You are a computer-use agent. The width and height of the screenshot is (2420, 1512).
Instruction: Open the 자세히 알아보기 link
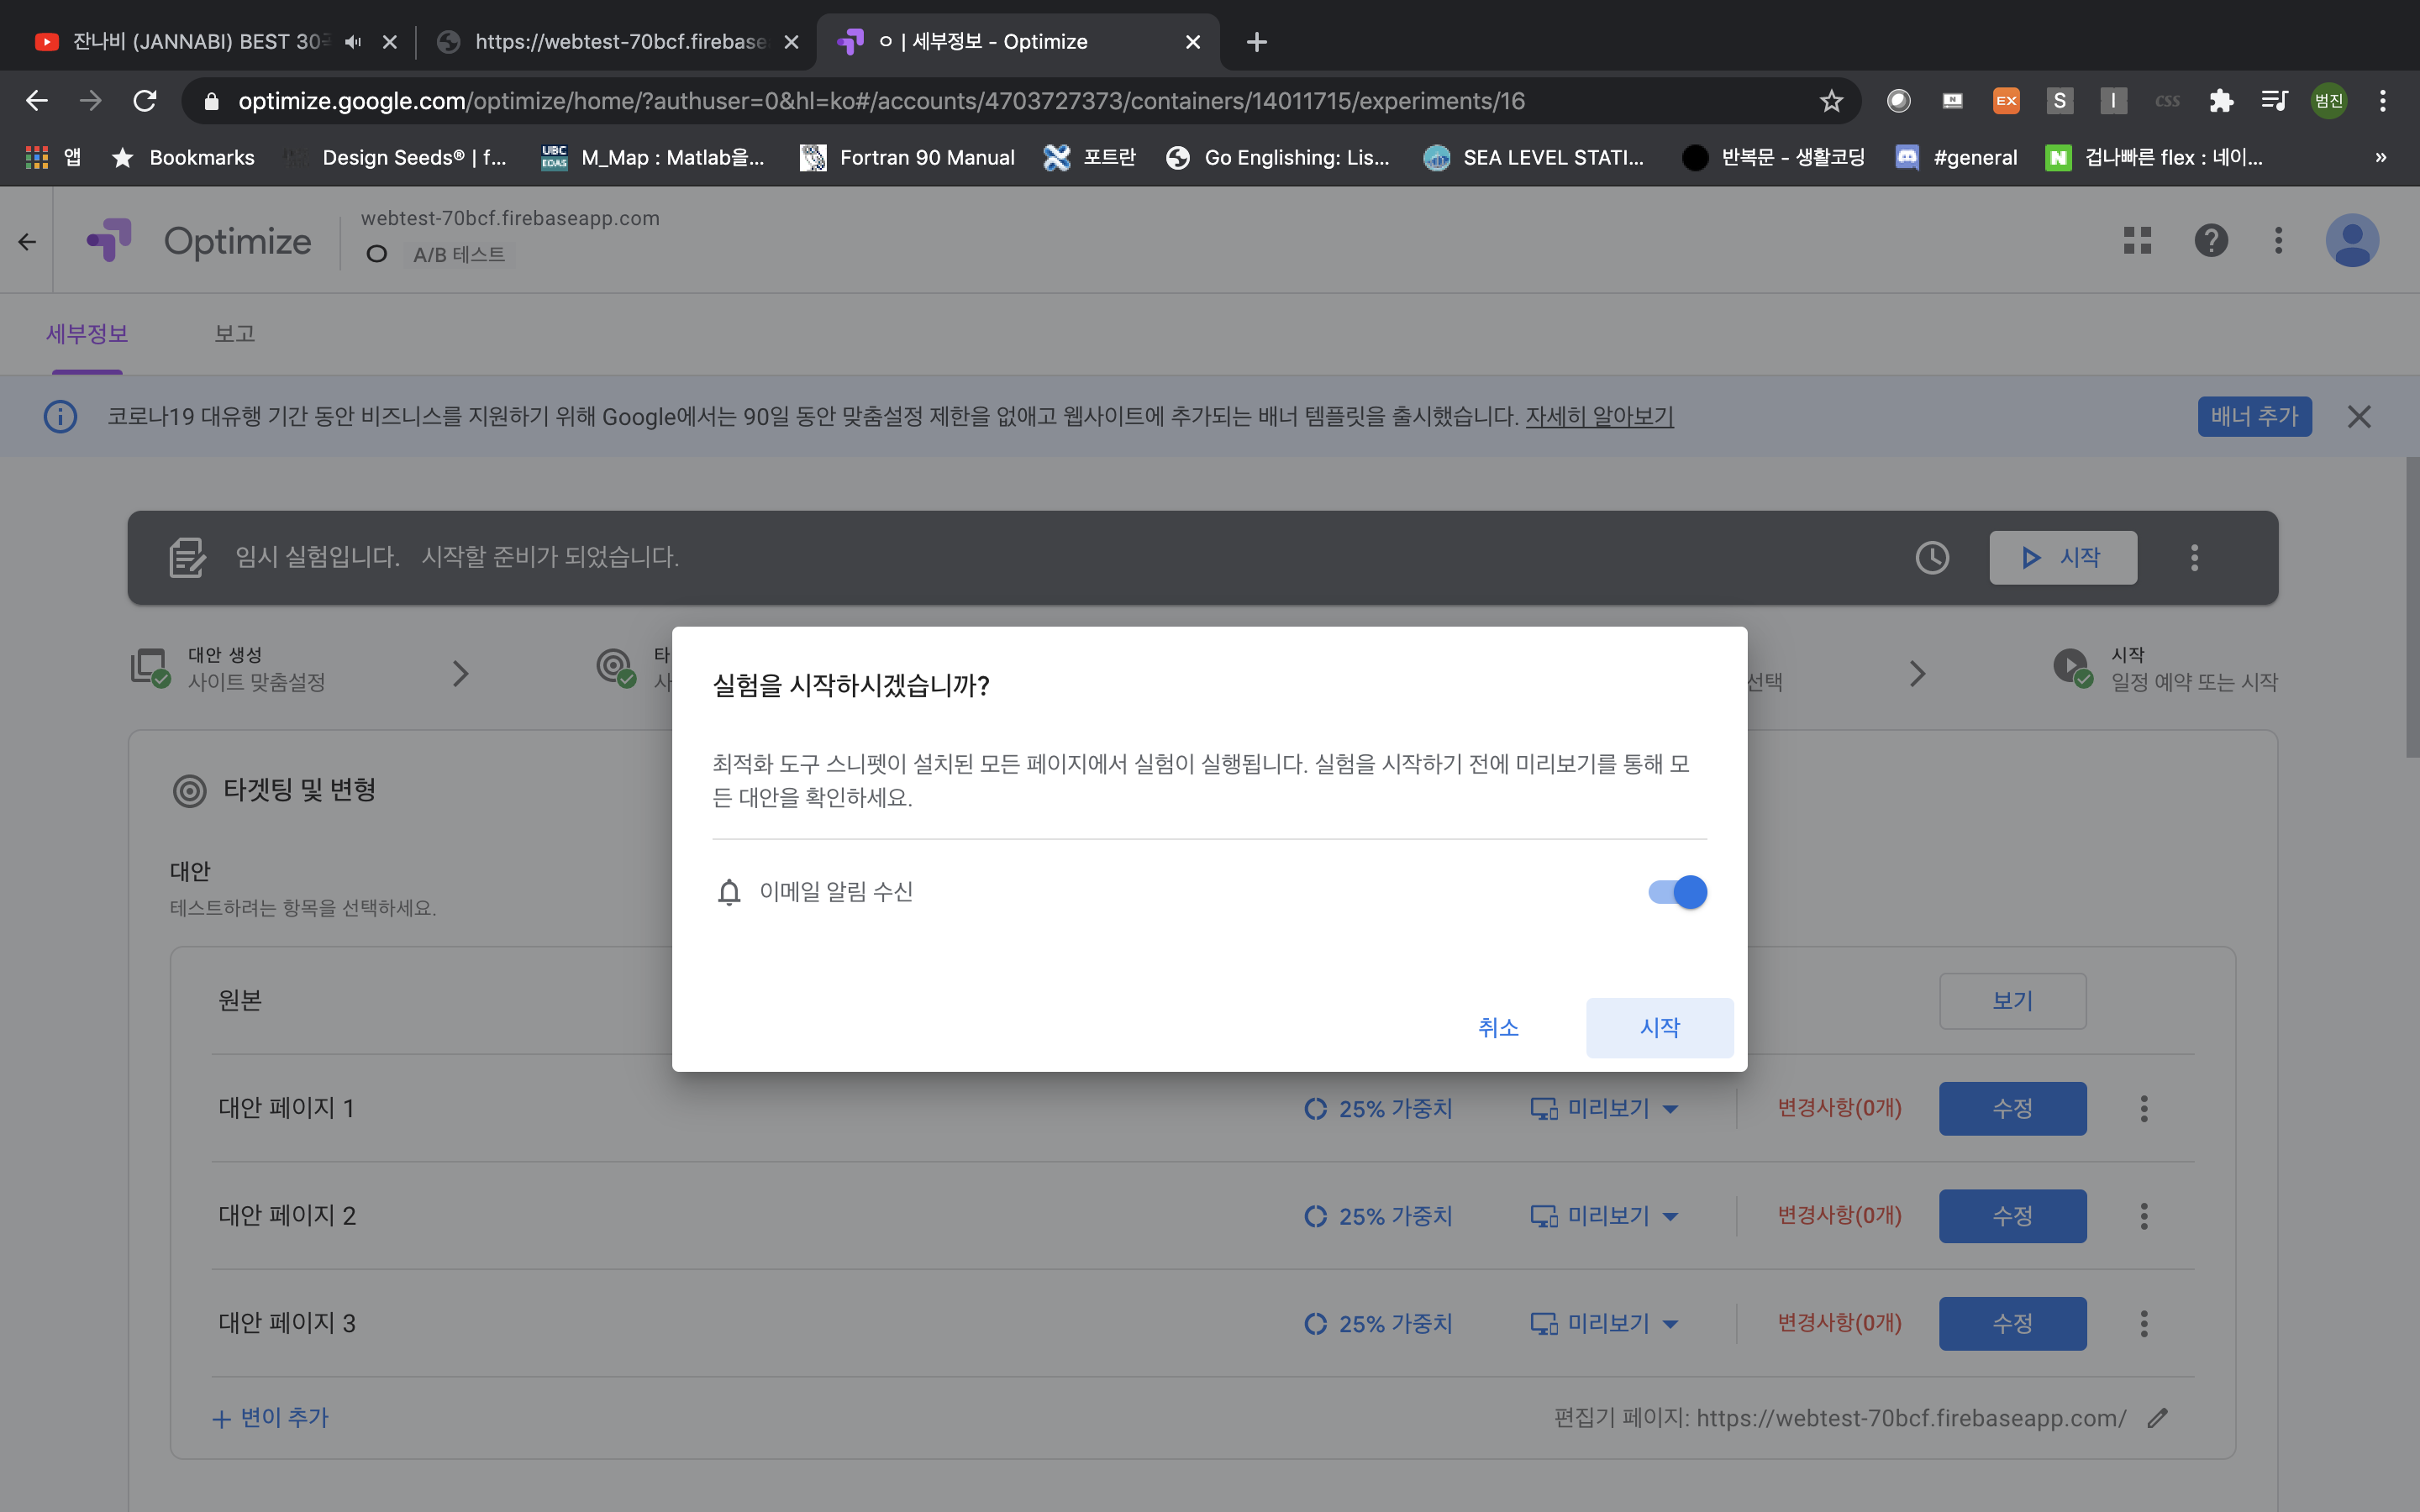(1598, 416)
